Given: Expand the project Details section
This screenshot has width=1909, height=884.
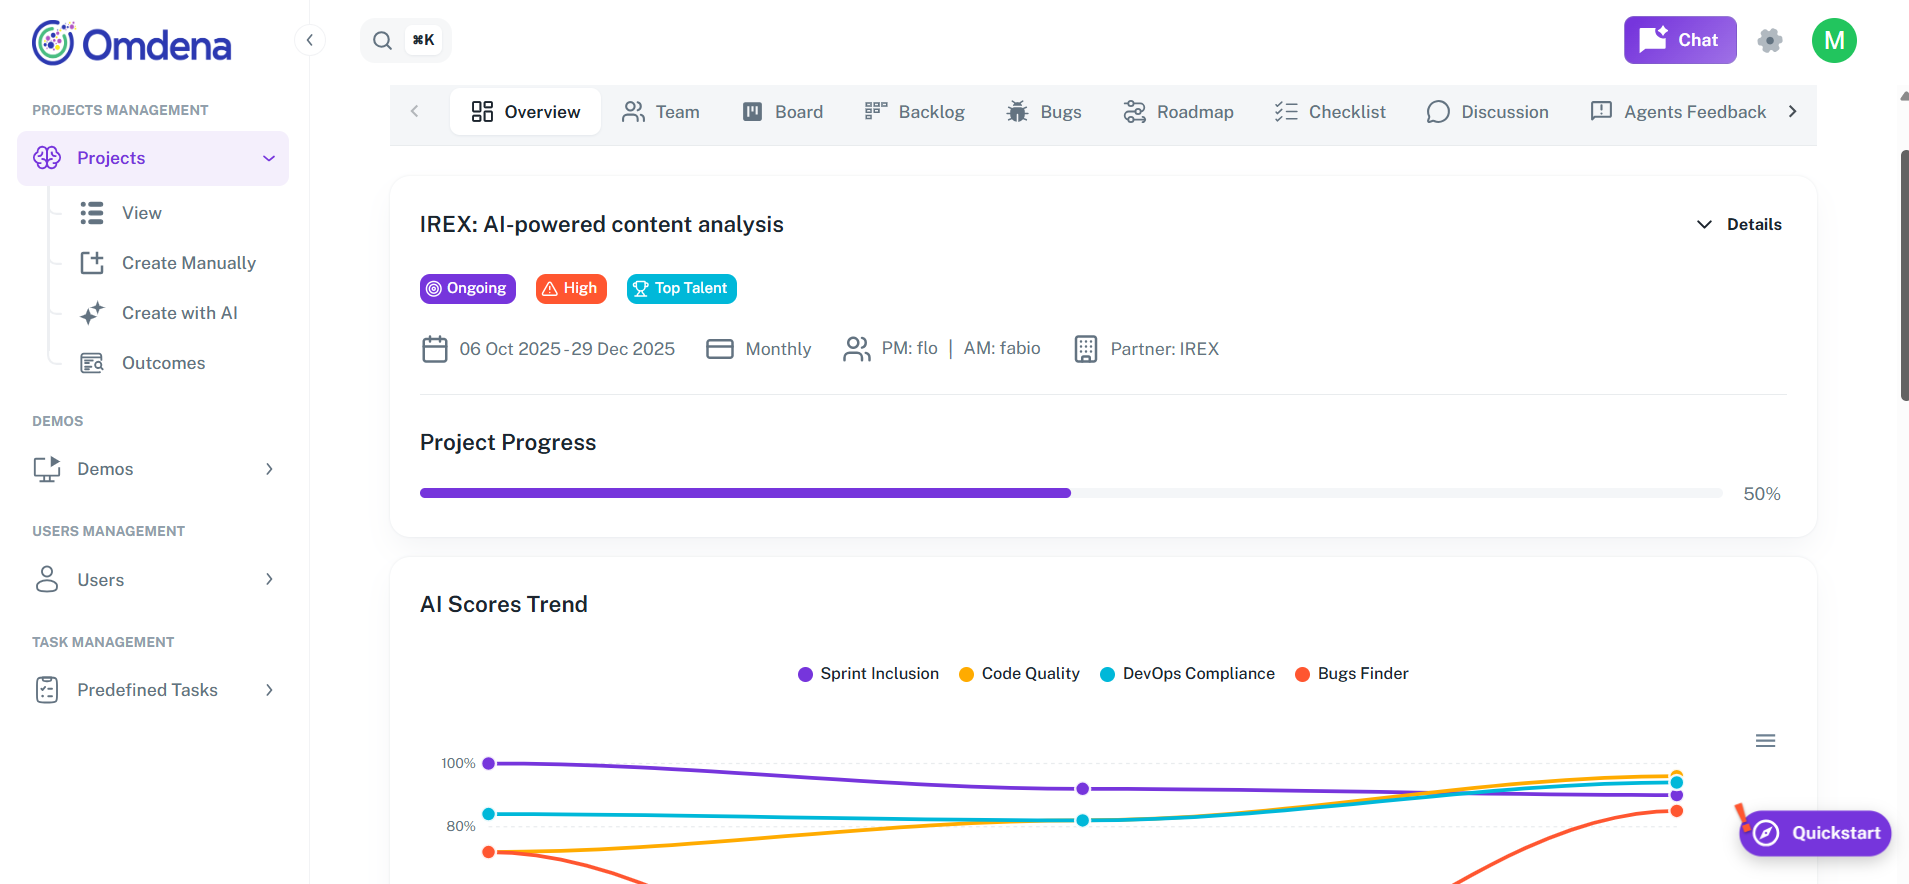Looking at the screenshot, I should 1739,224.
